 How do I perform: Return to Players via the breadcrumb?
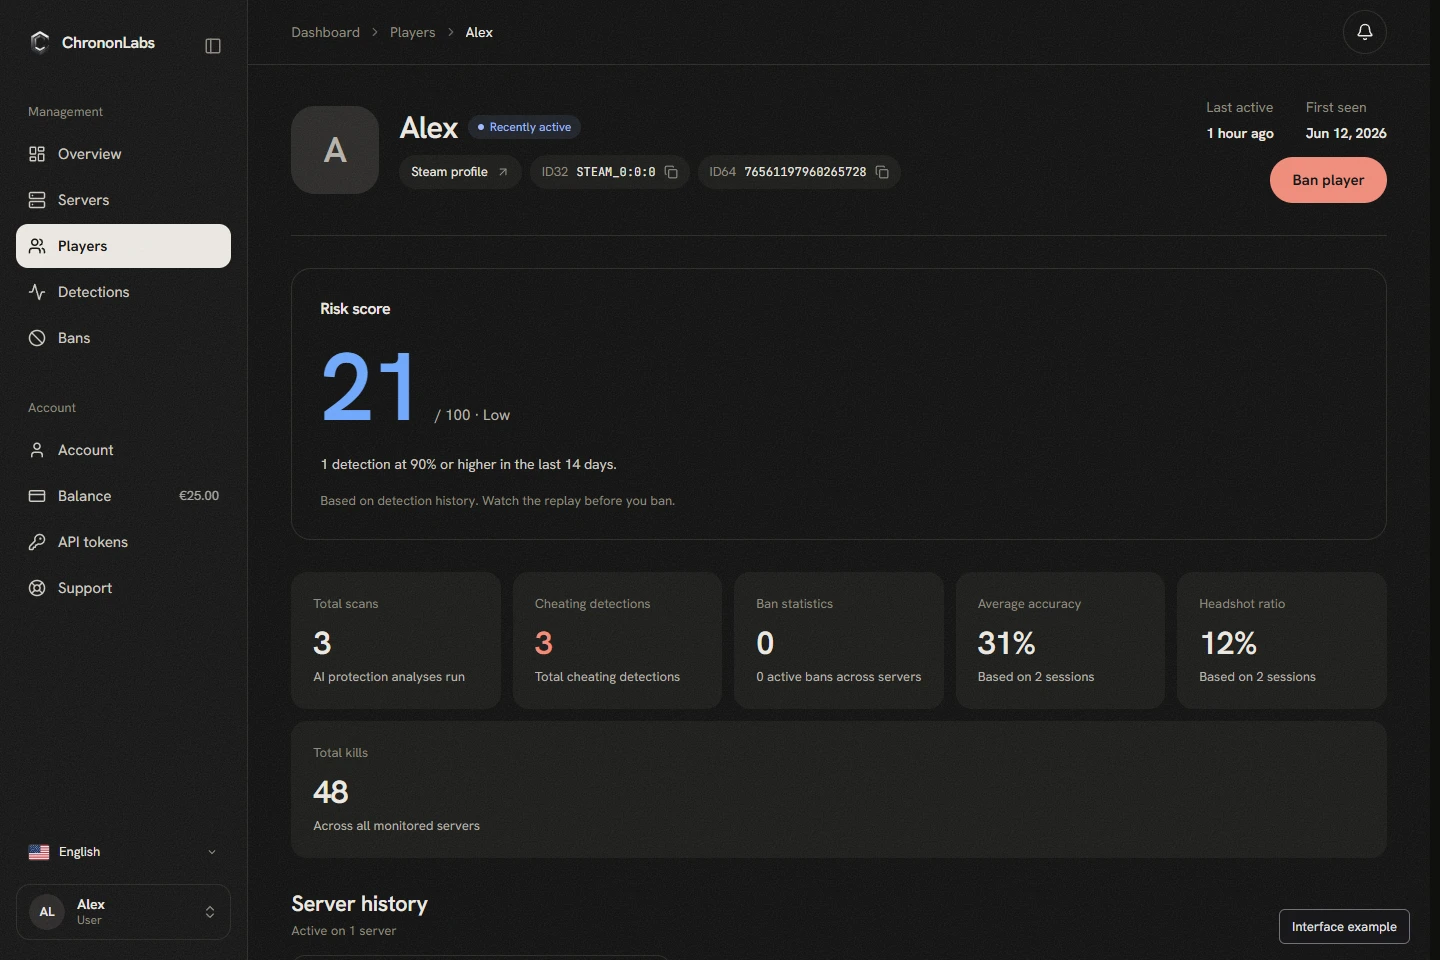click(x=412, y=32)
